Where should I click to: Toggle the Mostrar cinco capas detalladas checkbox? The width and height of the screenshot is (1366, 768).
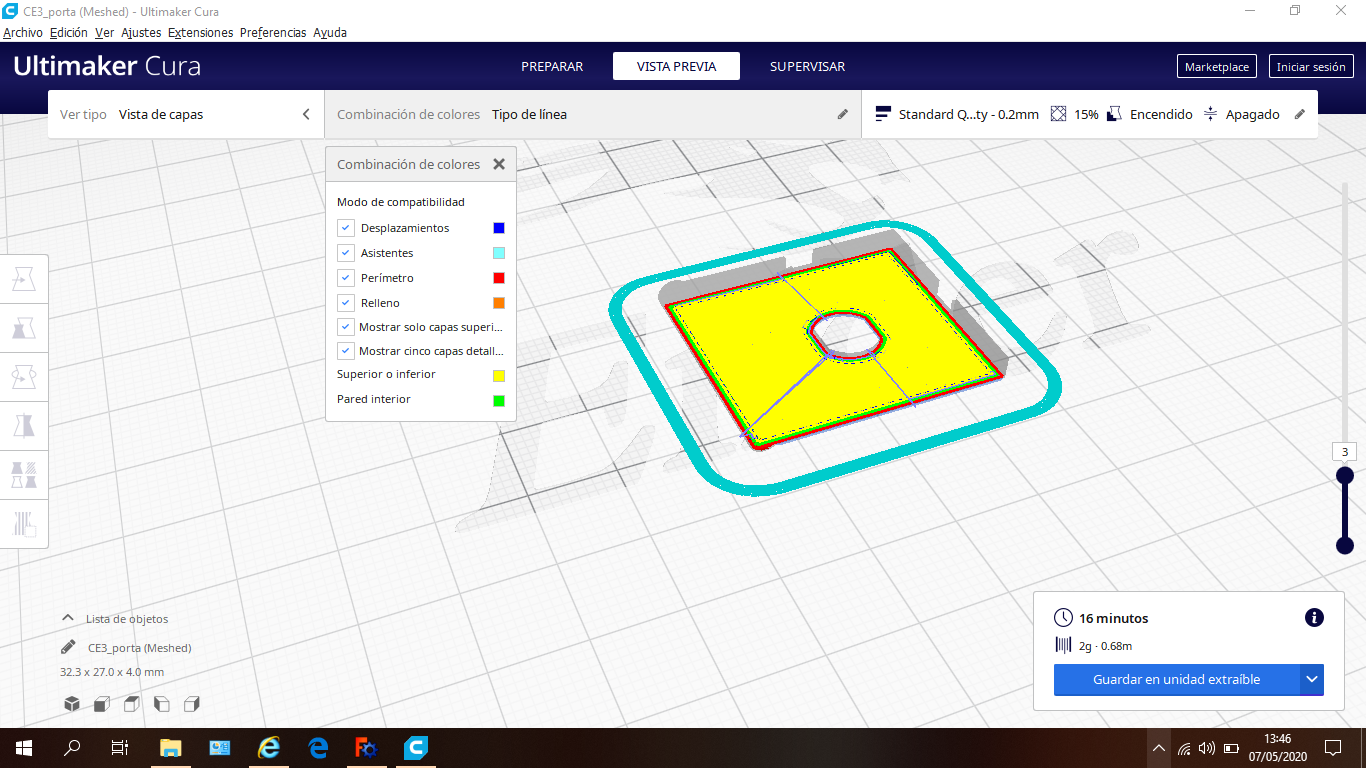pyautogui.click(x=346, y=351)
